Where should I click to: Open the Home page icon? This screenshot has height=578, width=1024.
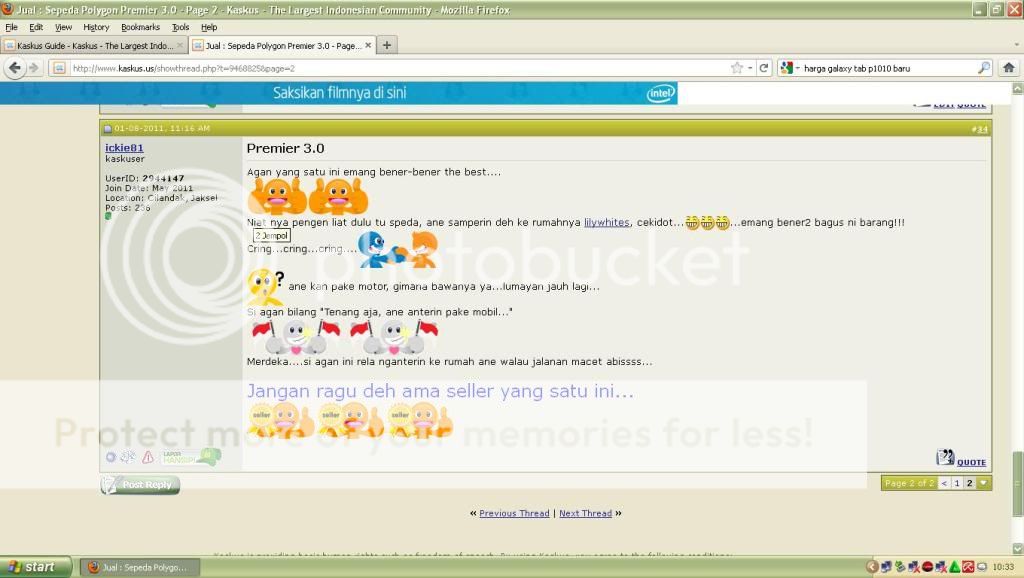coord(1008,68)
